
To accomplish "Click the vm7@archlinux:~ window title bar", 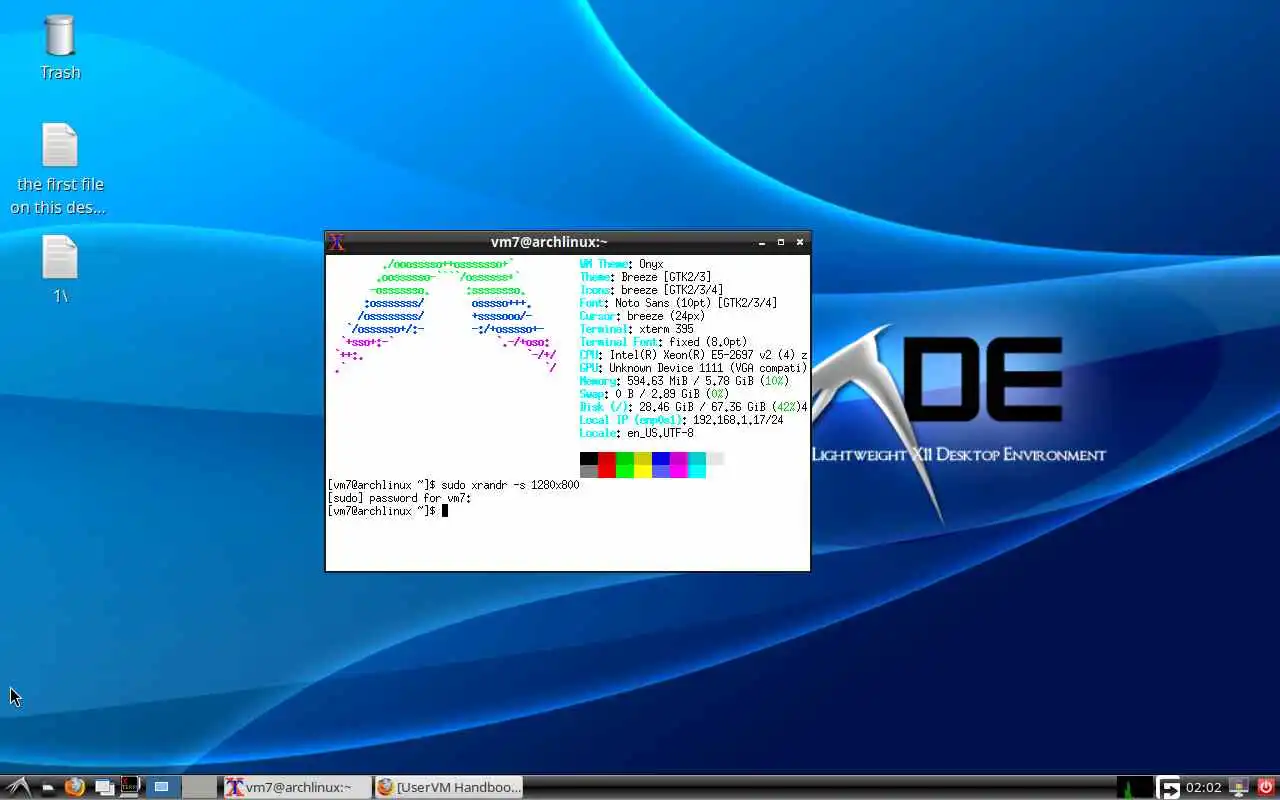I will 549,242.
